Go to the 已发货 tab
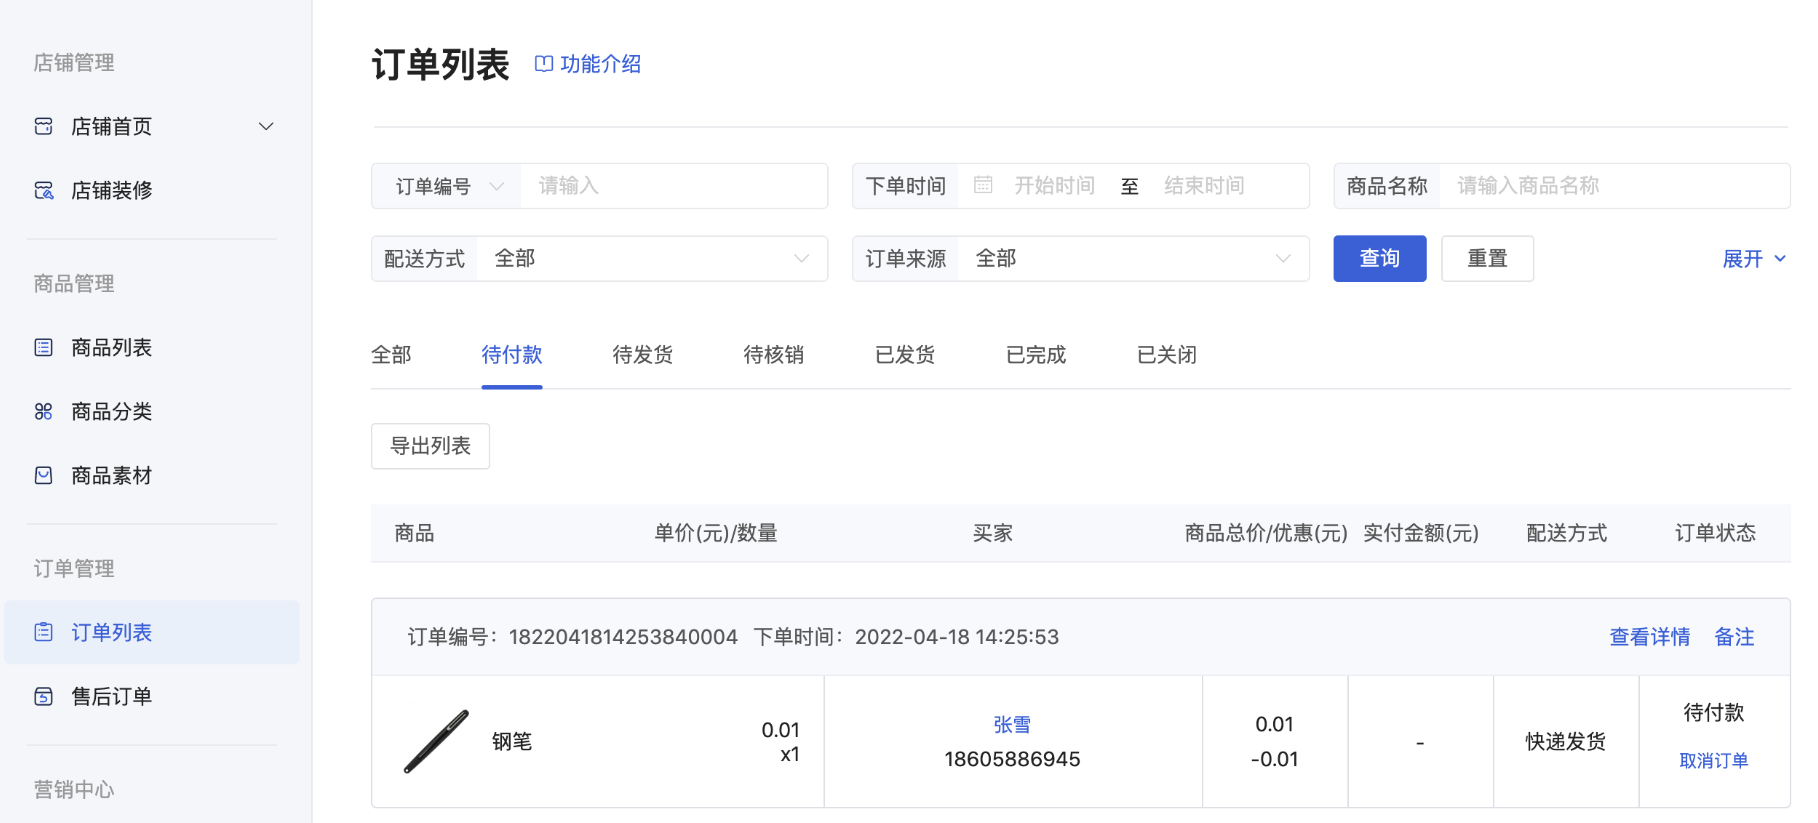 (905, 355)
